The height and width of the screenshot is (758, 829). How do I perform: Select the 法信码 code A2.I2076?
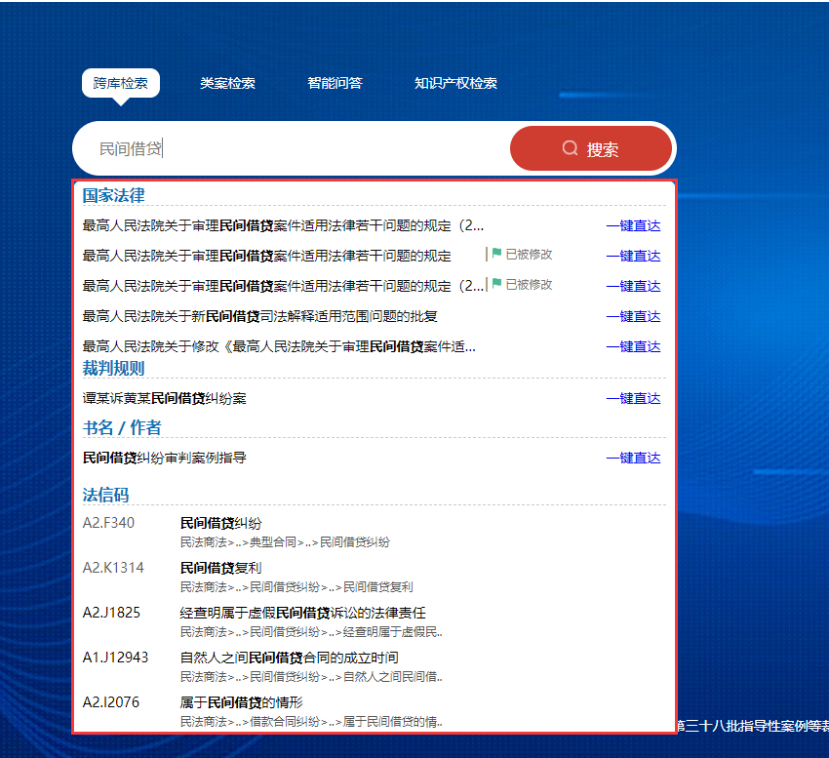point(111,702)
